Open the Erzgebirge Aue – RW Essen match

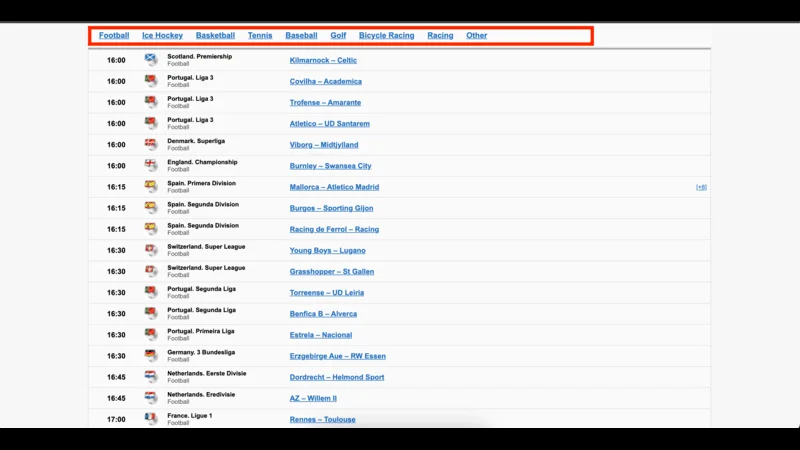pos(337,356)
